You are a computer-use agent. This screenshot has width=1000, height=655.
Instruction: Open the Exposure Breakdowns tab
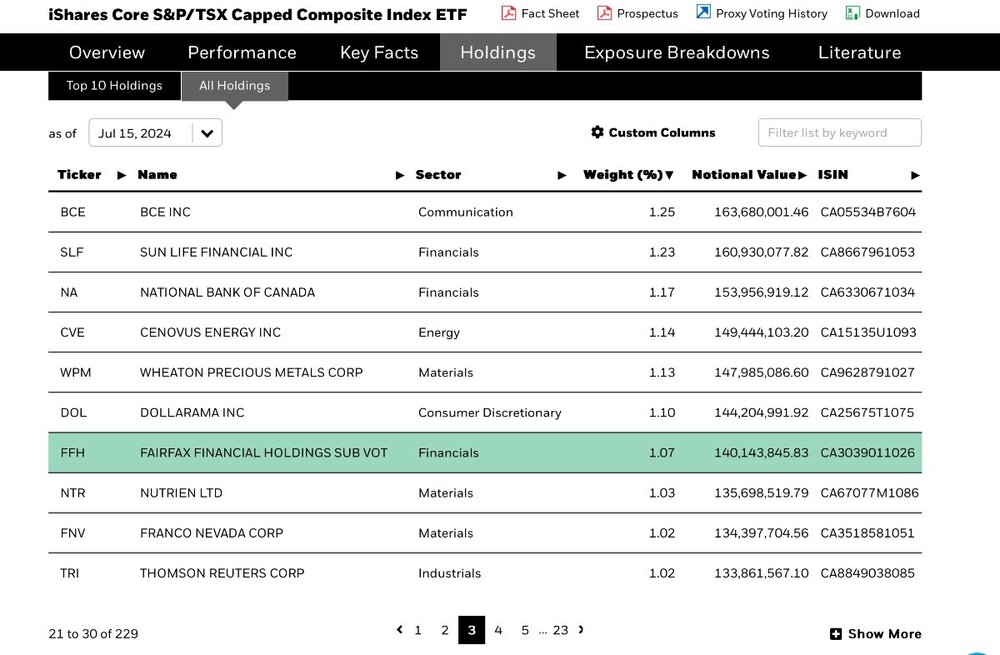677,52
